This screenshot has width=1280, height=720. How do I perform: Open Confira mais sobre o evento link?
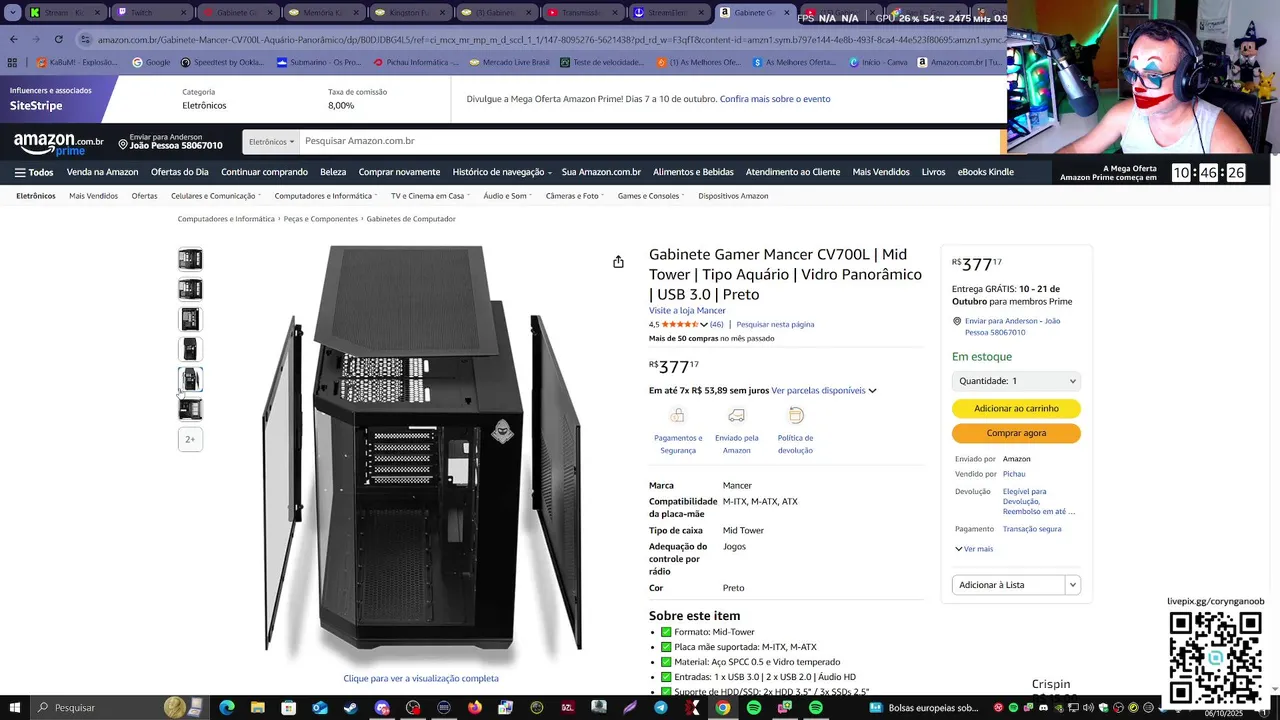pos(775,99)
